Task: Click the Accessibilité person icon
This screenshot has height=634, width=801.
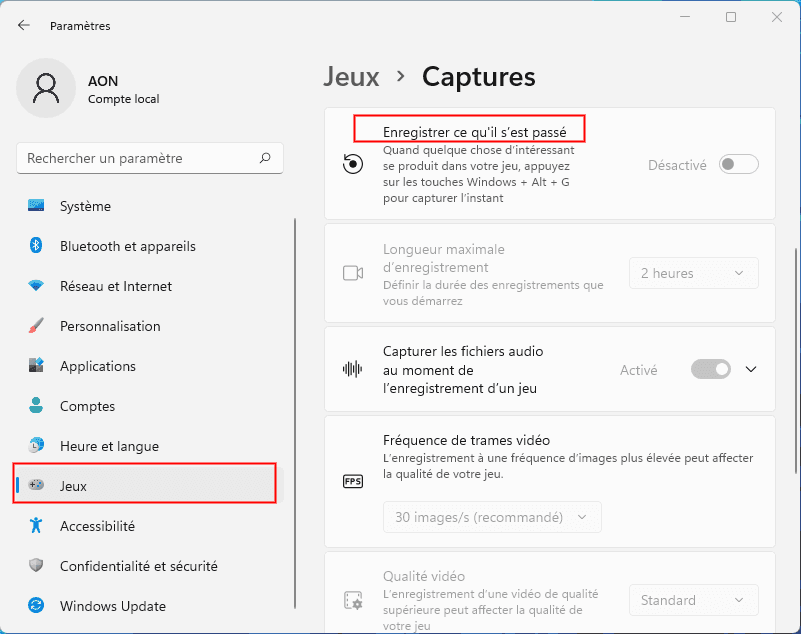Action: [x=36, y=526]
